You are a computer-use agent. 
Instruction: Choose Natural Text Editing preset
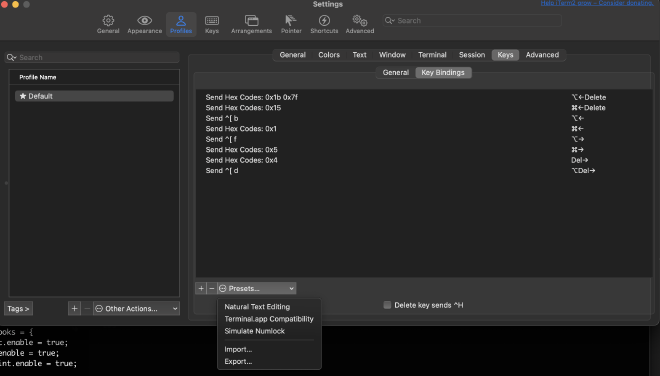257,307
